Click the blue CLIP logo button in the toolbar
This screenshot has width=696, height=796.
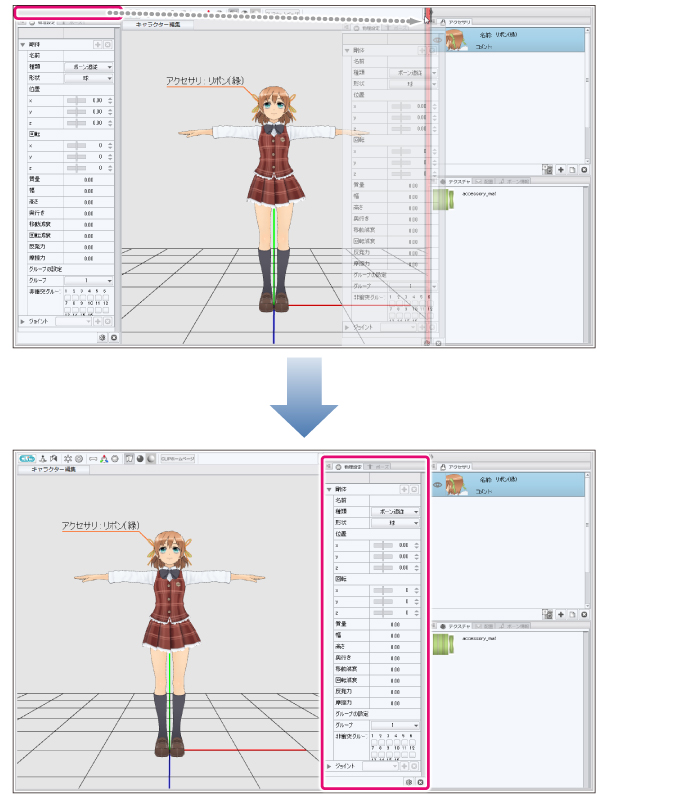click(x=27, y=458)
